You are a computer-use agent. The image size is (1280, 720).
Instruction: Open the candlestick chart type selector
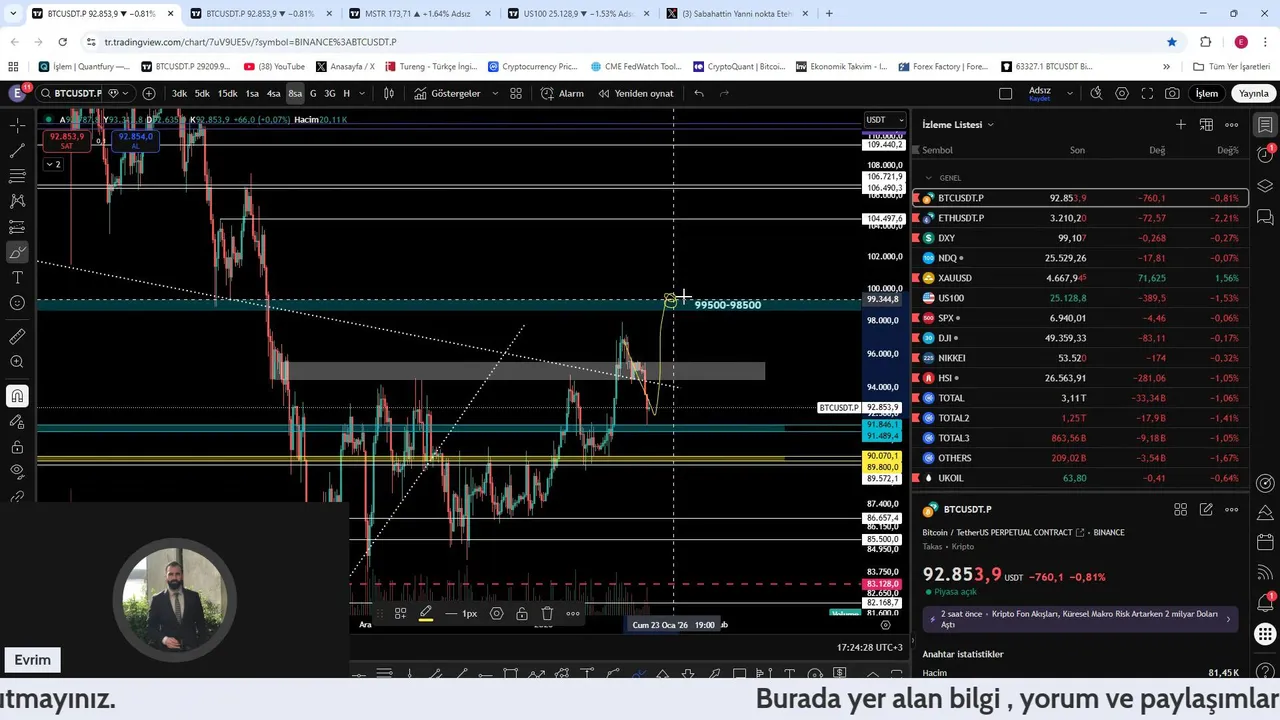click(389, 93)
